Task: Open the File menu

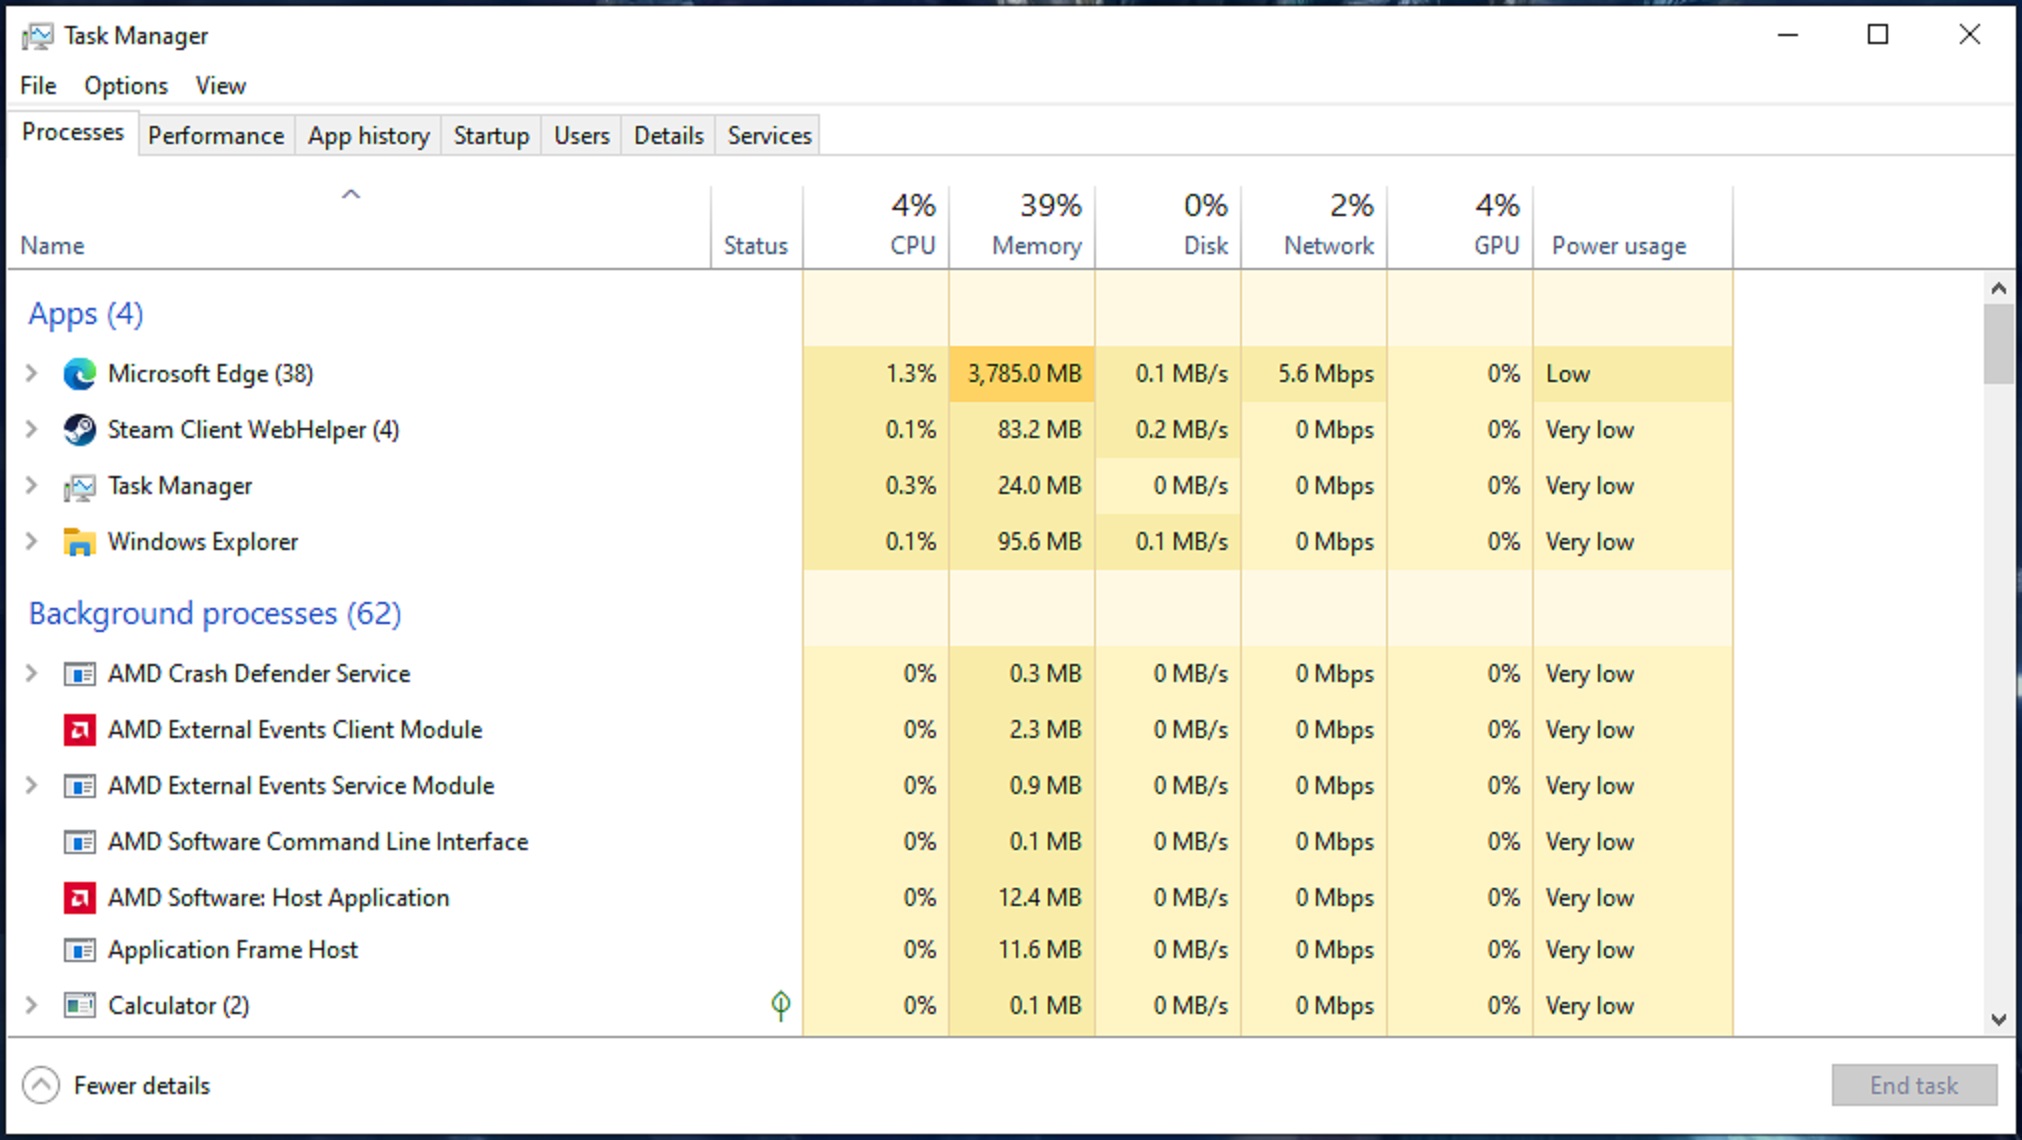Action: 38,86
